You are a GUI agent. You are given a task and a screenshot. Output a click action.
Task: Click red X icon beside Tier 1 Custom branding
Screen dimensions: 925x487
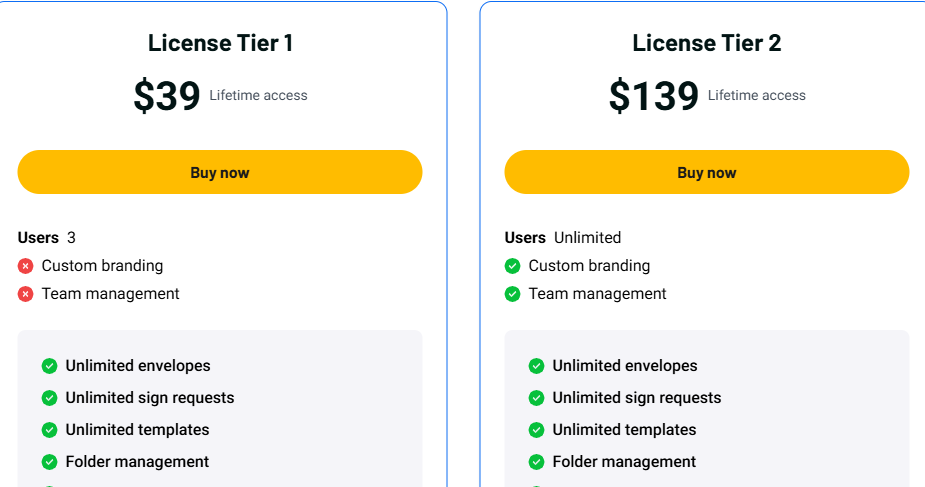pos(26,266)
